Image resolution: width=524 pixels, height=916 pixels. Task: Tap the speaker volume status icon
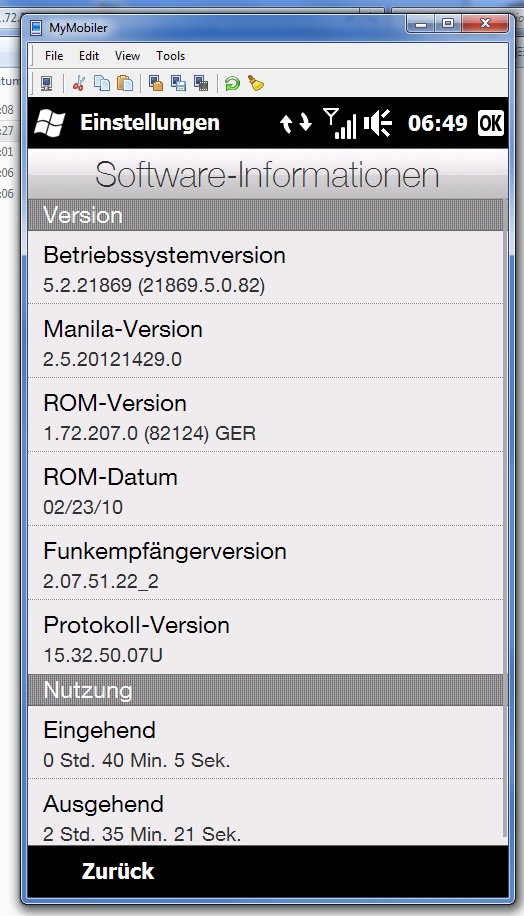coord(377,123)
